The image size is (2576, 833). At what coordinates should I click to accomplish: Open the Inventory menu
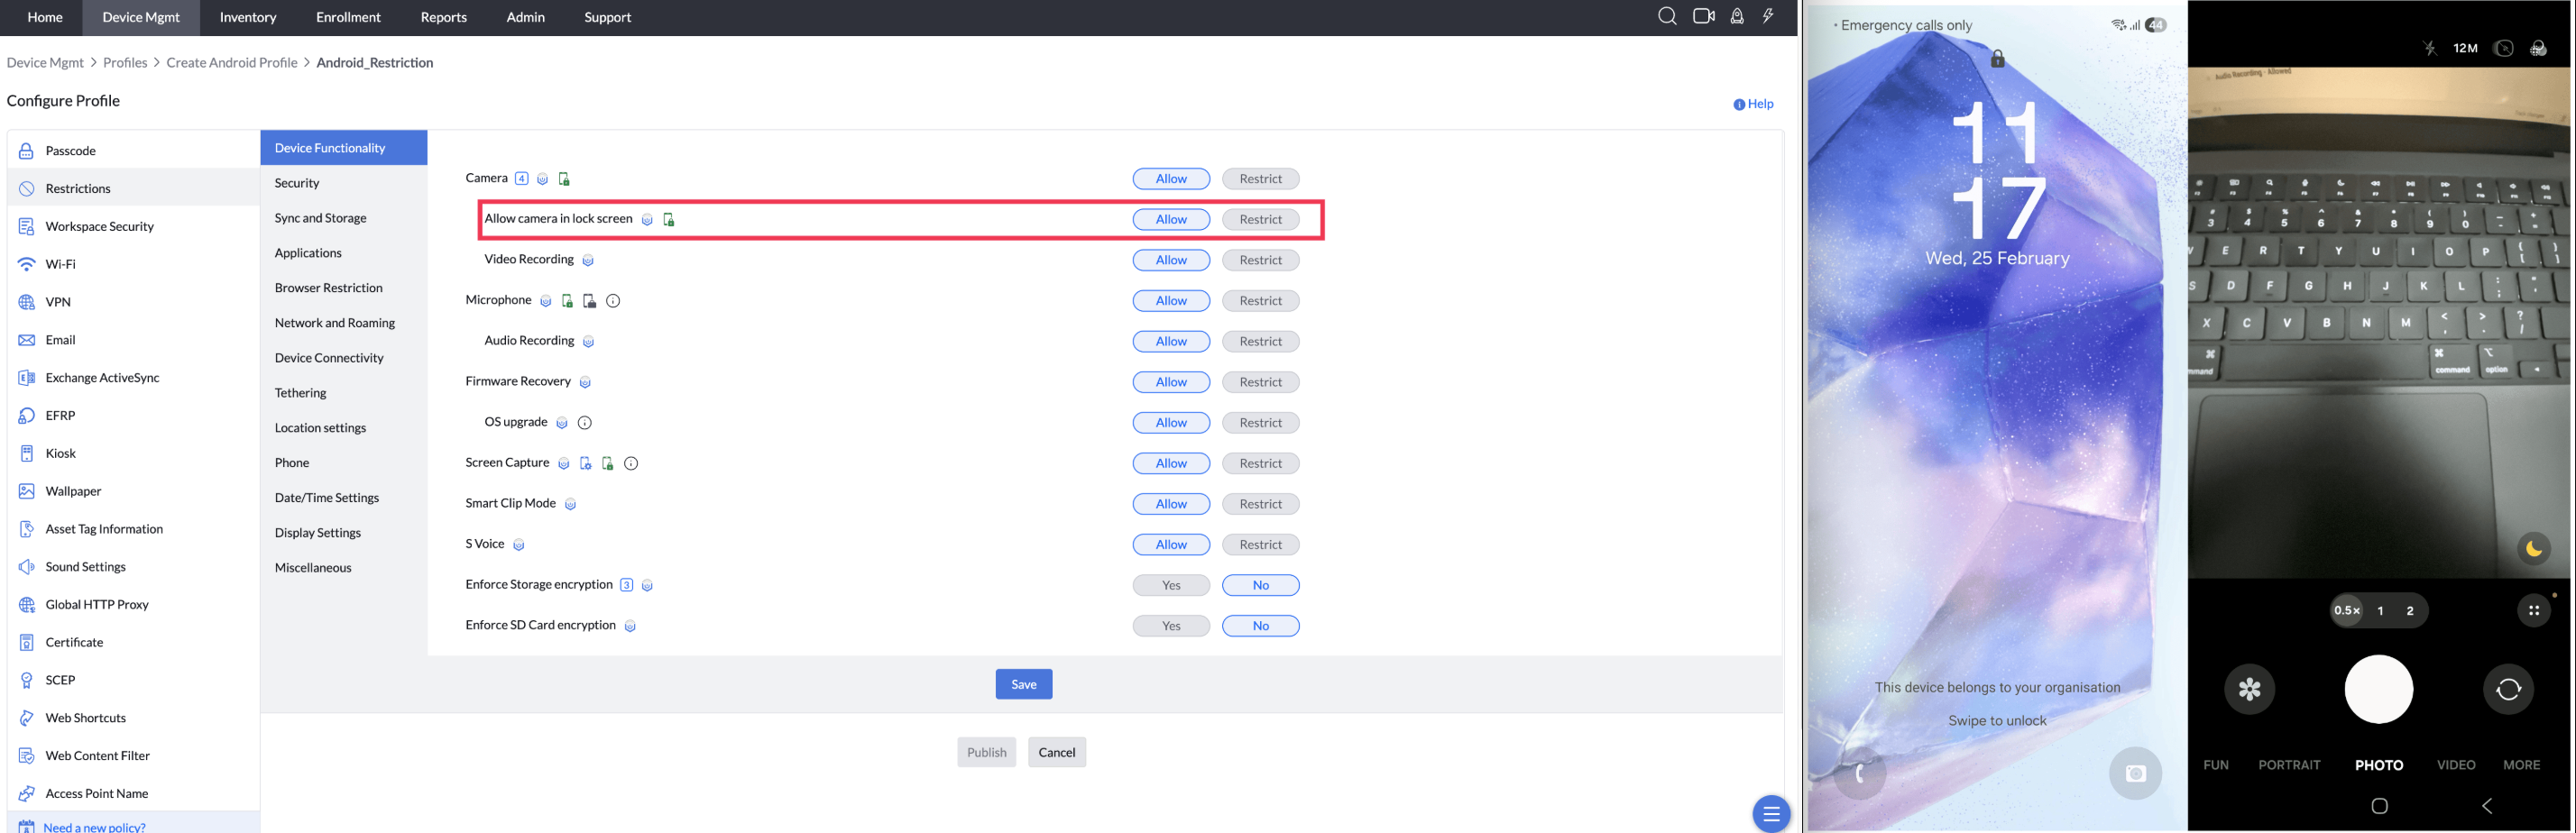pyautogui.click(x=248, y=17)
